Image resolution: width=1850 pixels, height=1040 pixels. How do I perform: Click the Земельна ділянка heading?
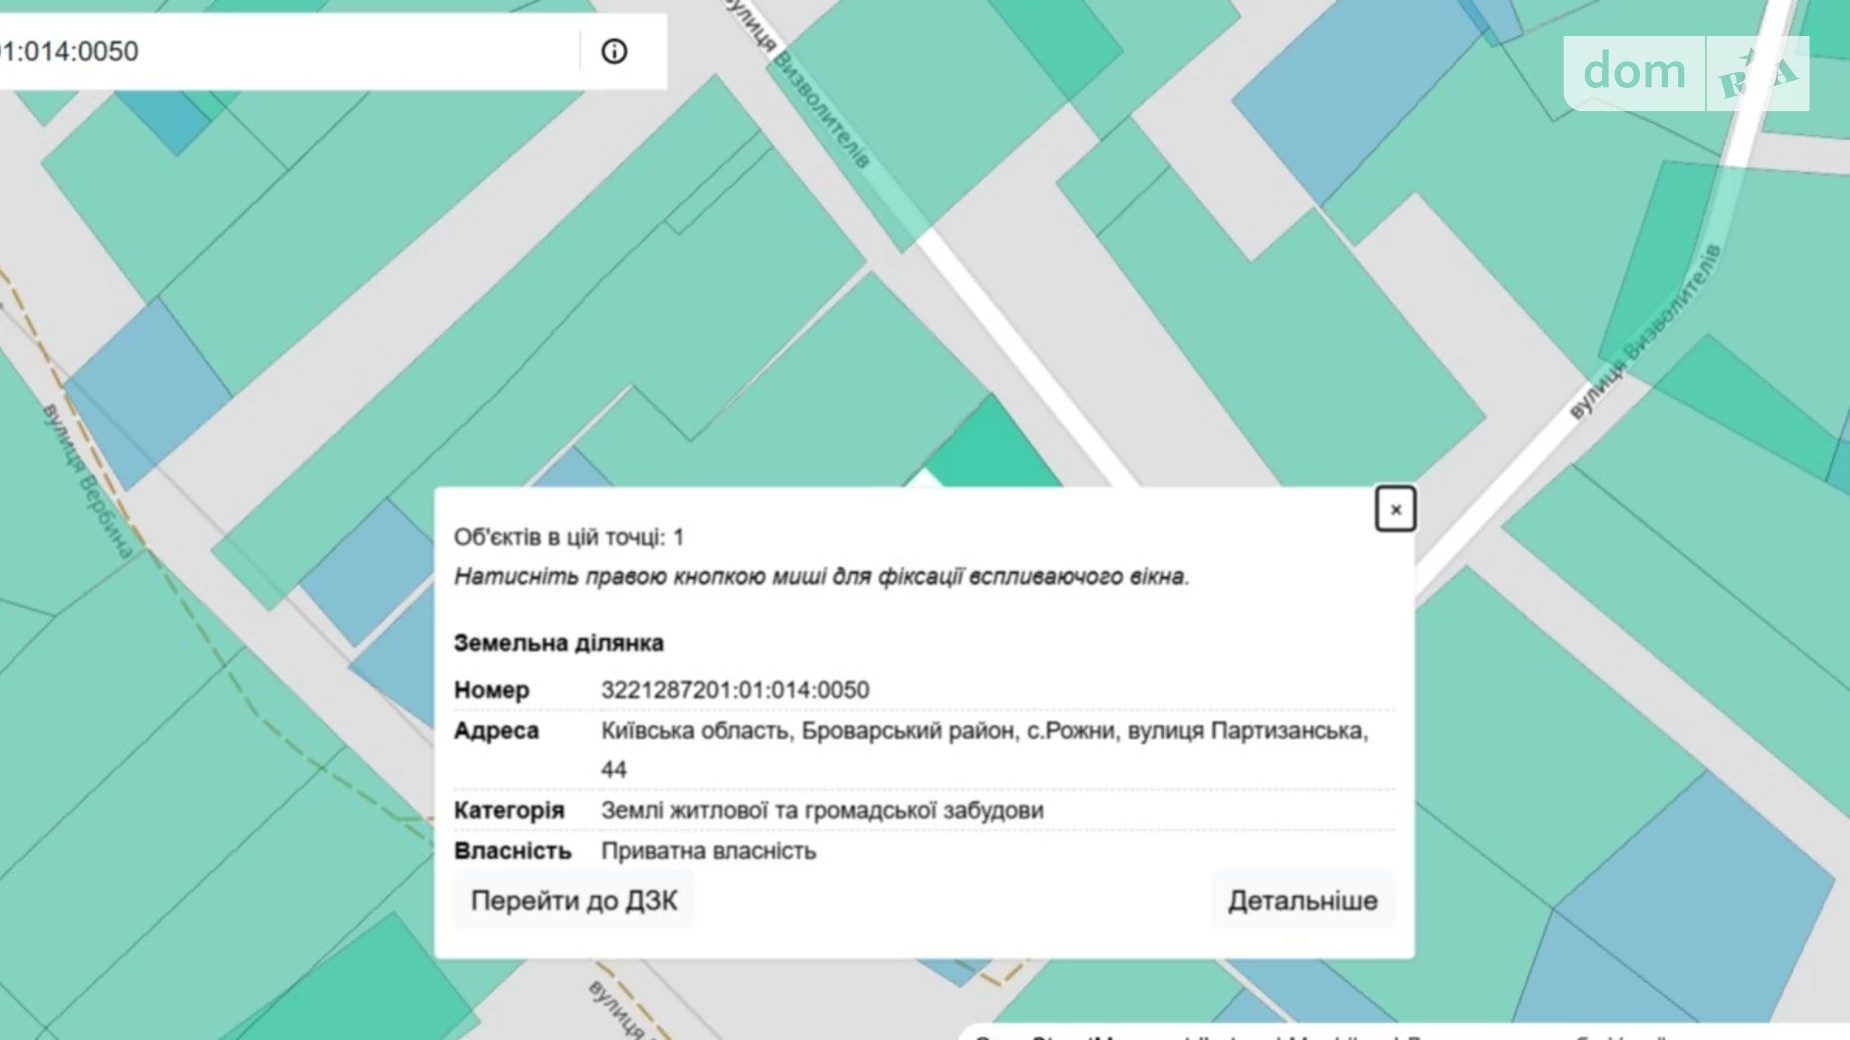(x=559, y=643)
